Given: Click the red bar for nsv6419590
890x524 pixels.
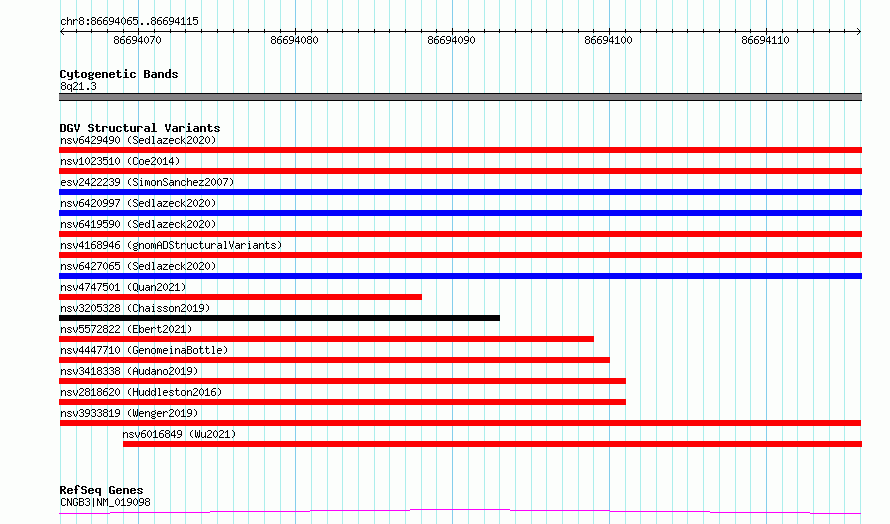Looking at the screenshot, I should click(460, 234).
